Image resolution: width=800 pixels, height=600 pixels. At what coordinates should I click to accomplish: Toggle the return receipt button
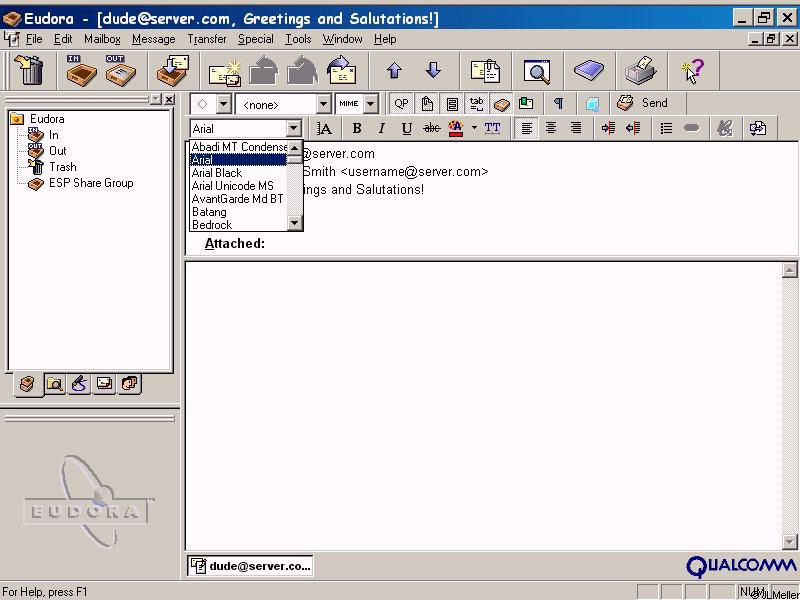[x=526, y=104]
